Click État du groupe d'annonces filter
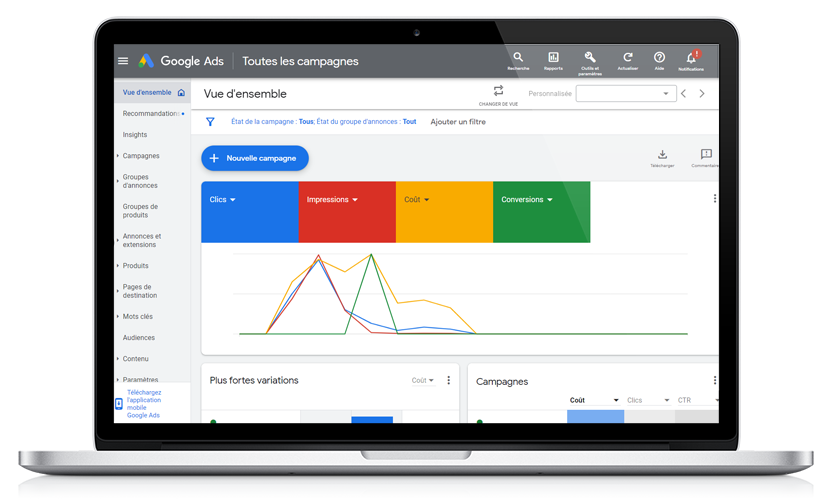The height and width of the screenshot is (500, 833). tap(367, 122)
